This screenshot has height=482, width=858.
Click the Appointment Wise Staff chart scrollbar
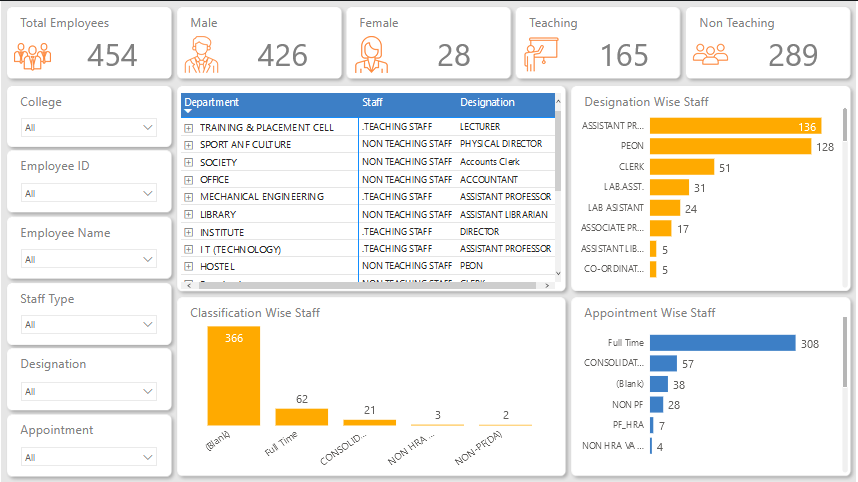(x=845, y=353)
